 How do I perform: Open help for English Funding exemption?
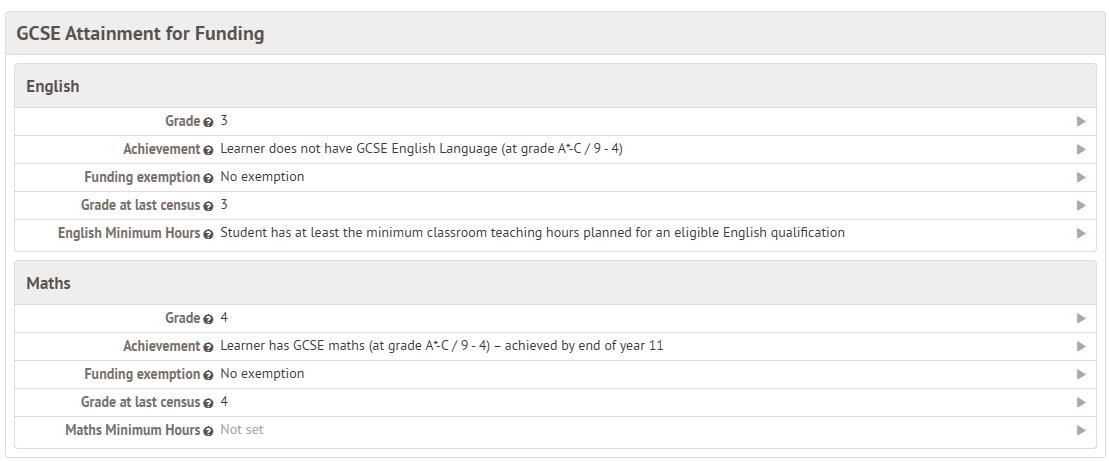208,178
